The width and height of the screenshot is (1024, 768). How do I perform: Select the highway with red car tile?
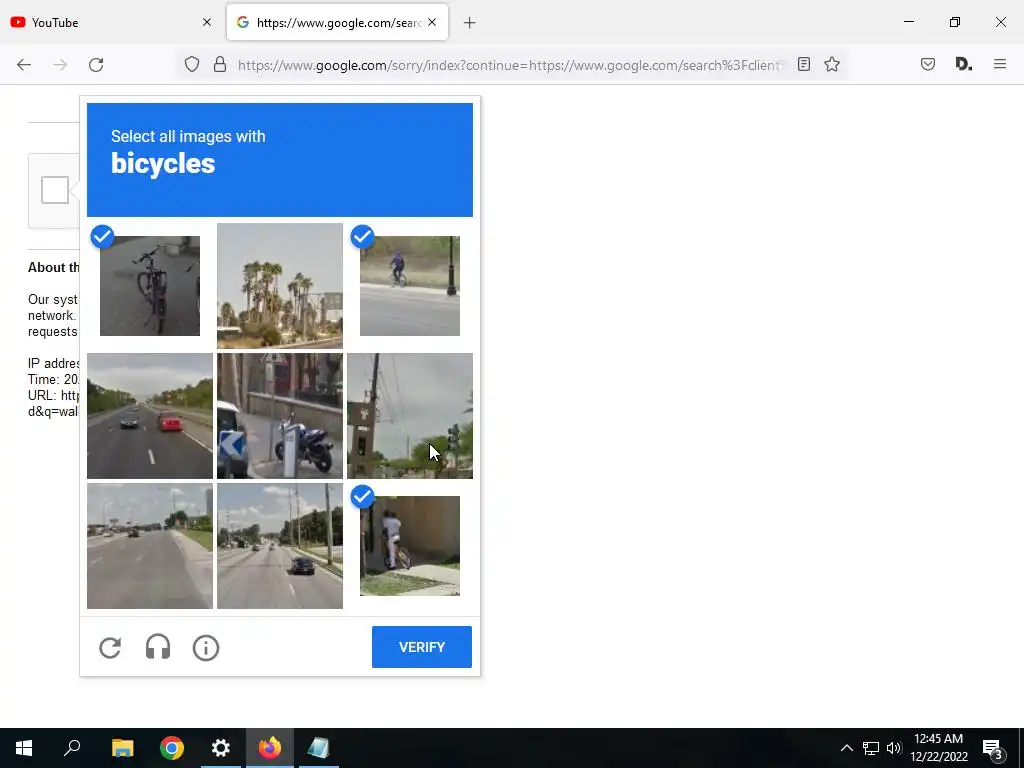point(150,416)
